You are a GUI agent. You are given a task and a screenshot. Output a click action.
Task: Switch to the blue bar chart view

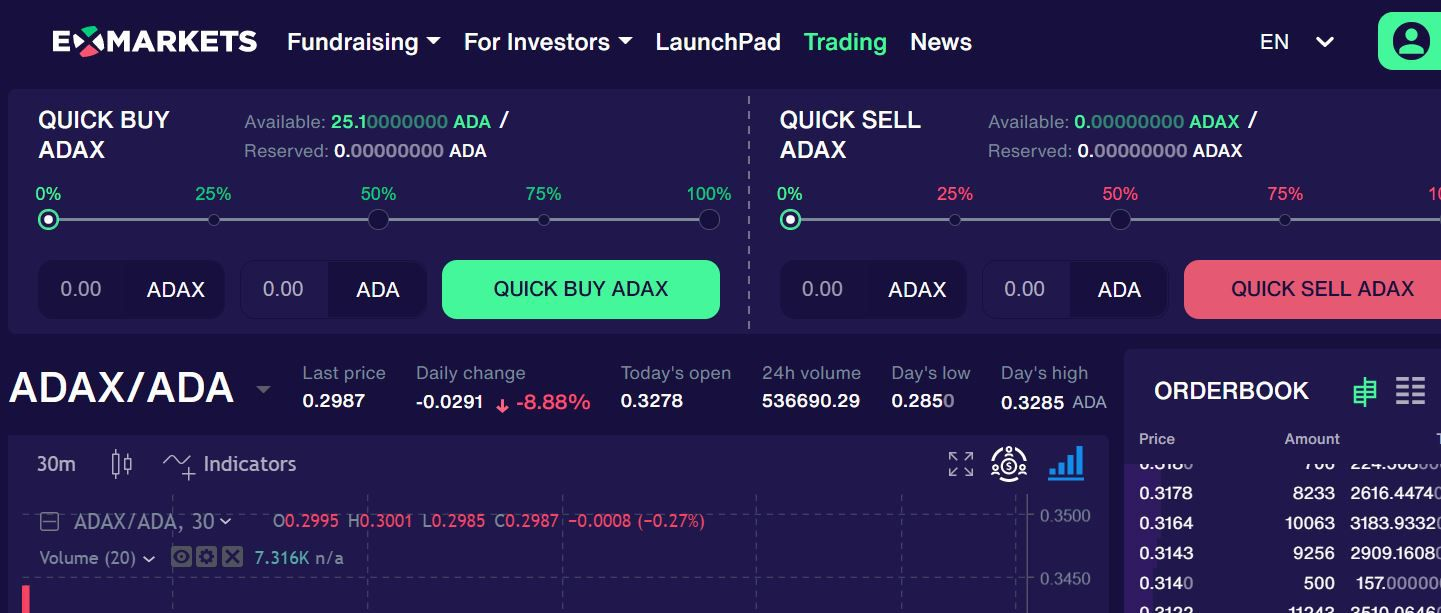[x=1066, y=463]
